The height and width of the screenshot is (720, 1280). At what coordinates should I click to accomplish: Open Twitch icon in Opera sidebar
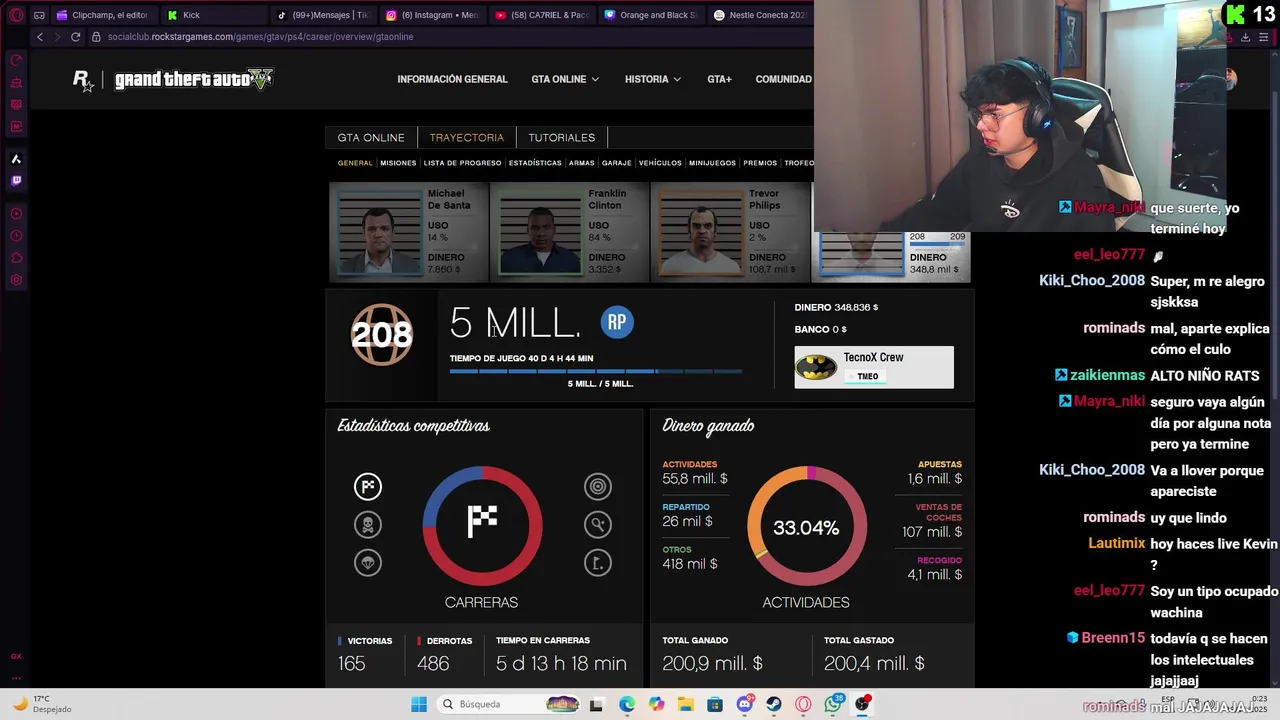[16, 181]
